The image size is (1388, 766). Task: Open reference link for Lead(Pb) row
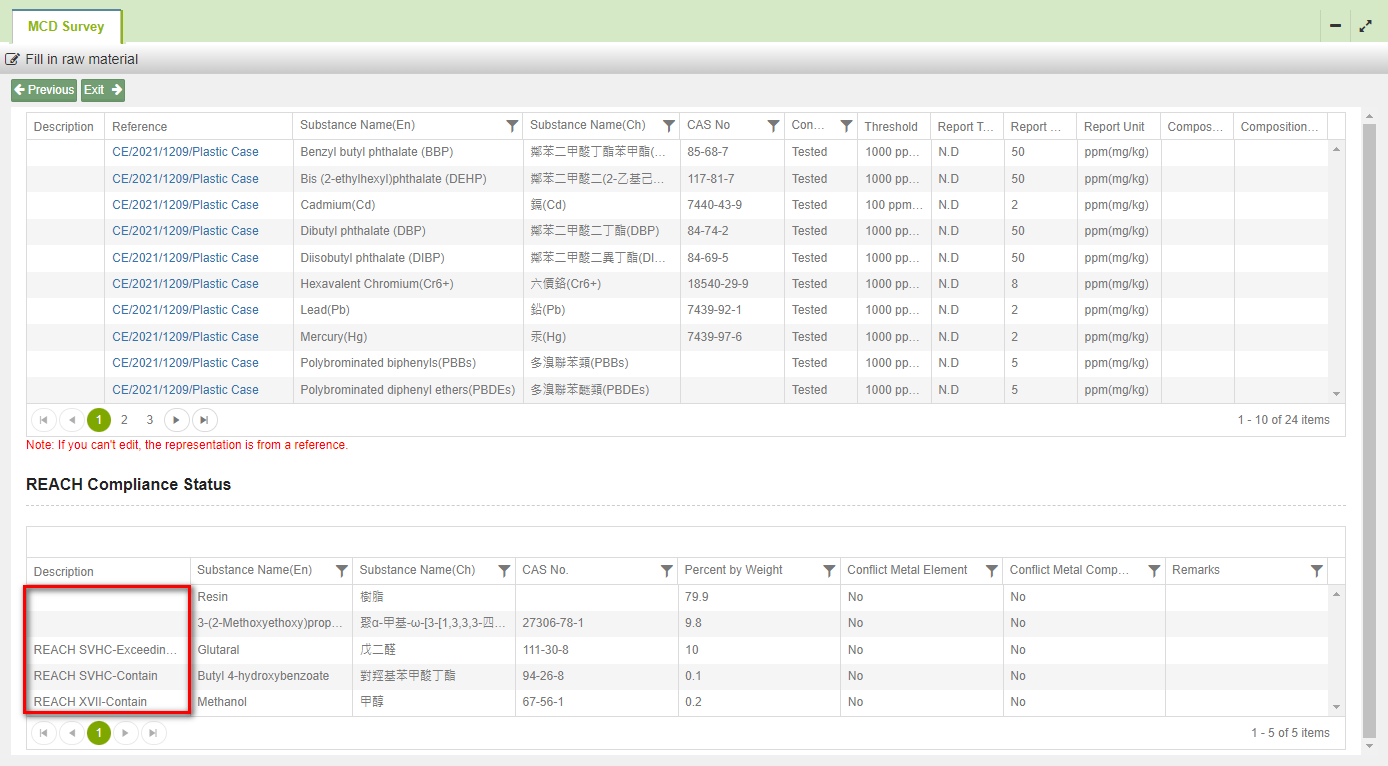185,310
